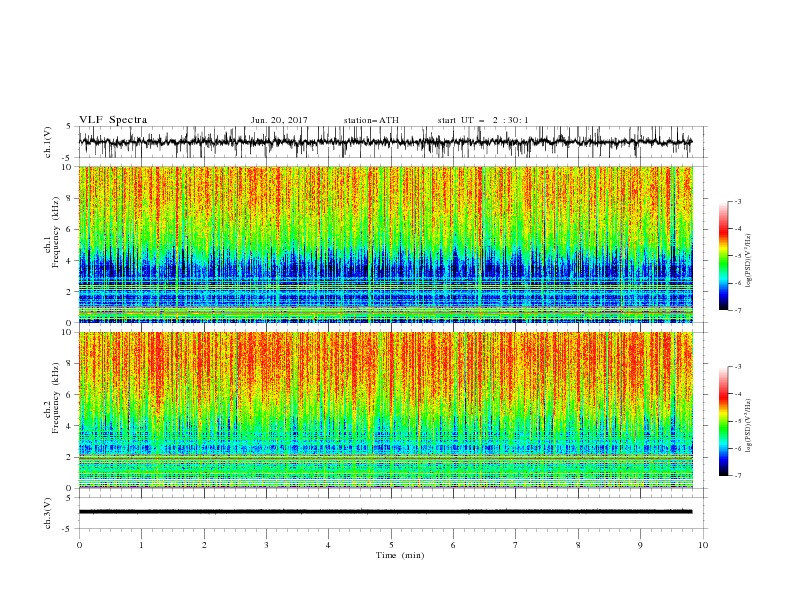Click the ch.2 color bar "log(PSD)(V²/Hz)" label
This screenshot has height=612, width=792.
[x=748, y=426]
